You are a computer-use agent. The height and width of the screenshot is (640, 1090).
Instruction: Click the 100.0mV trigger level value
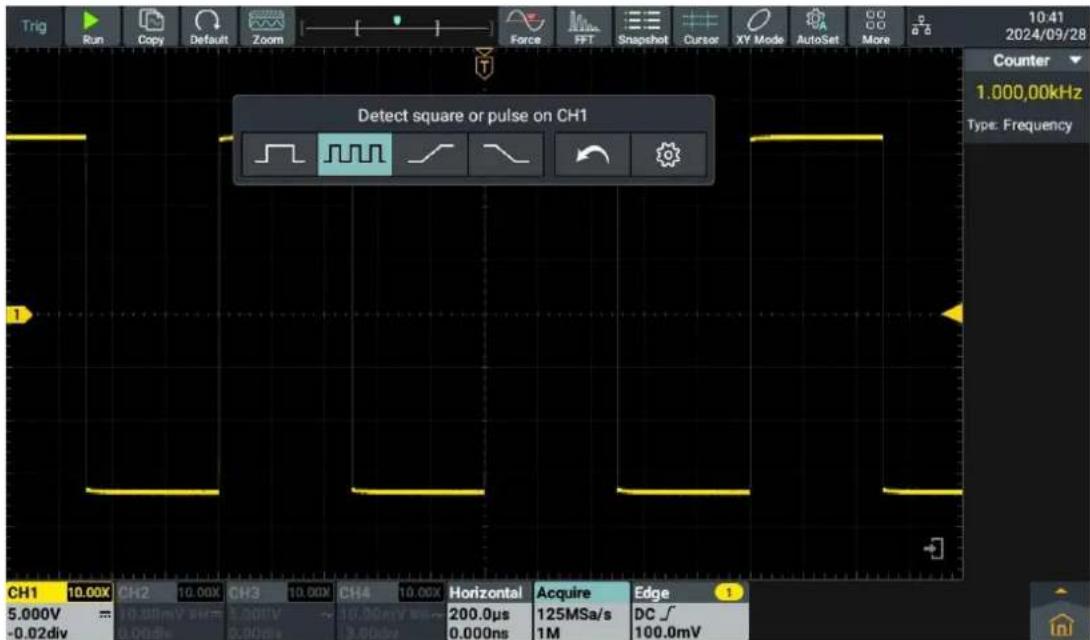pos(667,632)
